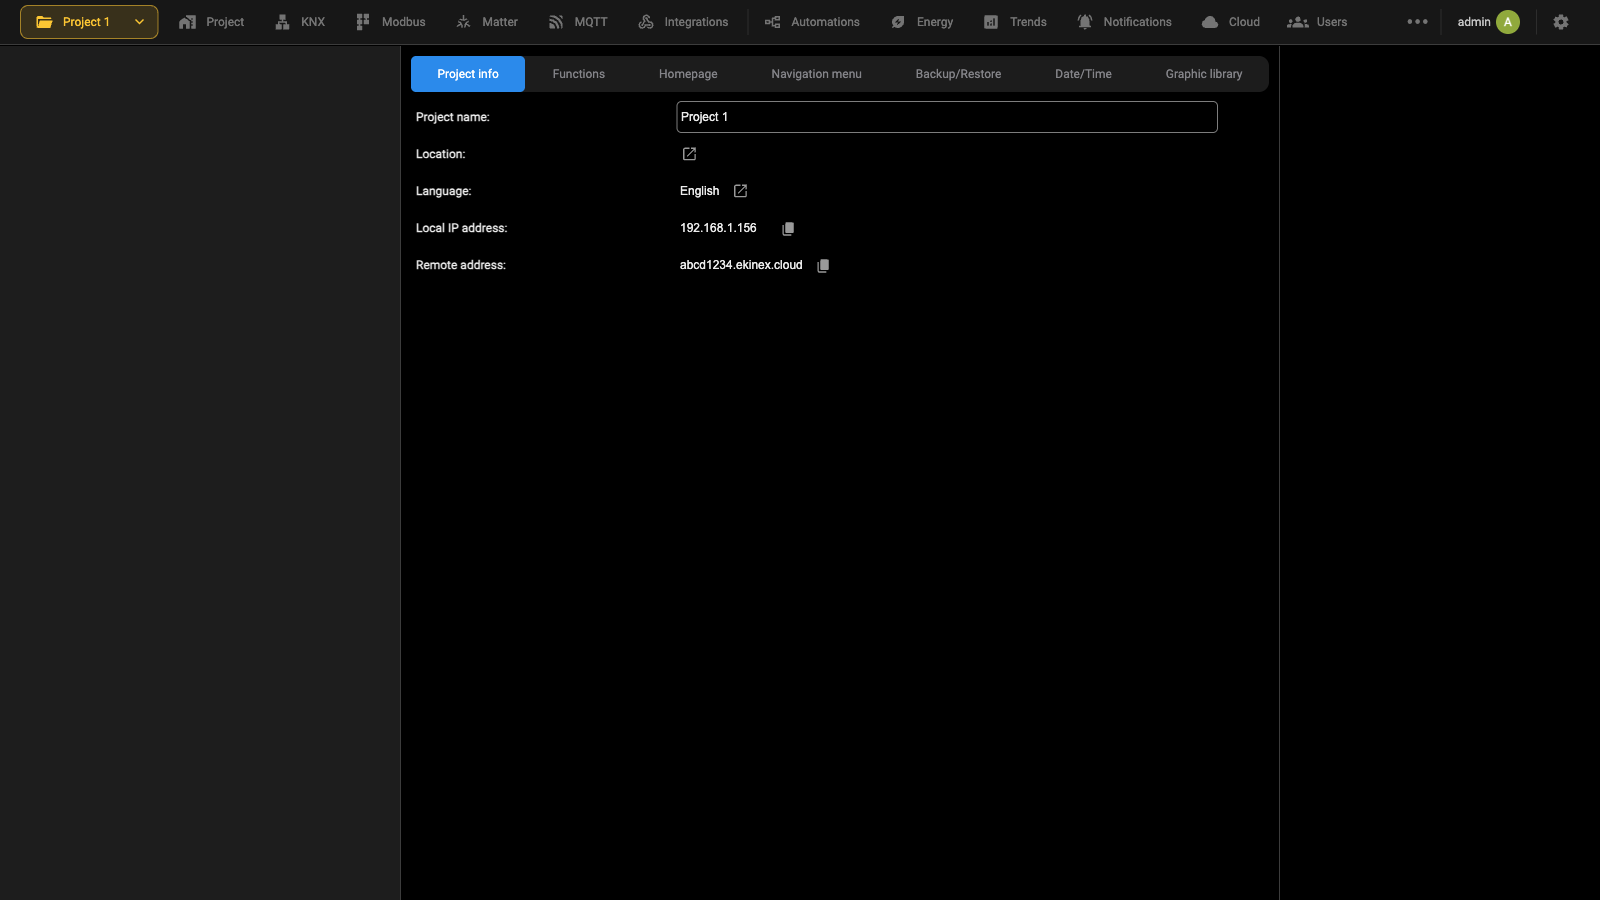The height and width of the screenshot is (900, 1600).
Task: Switch to the Date/Time tab
Action: (1083, 74)
